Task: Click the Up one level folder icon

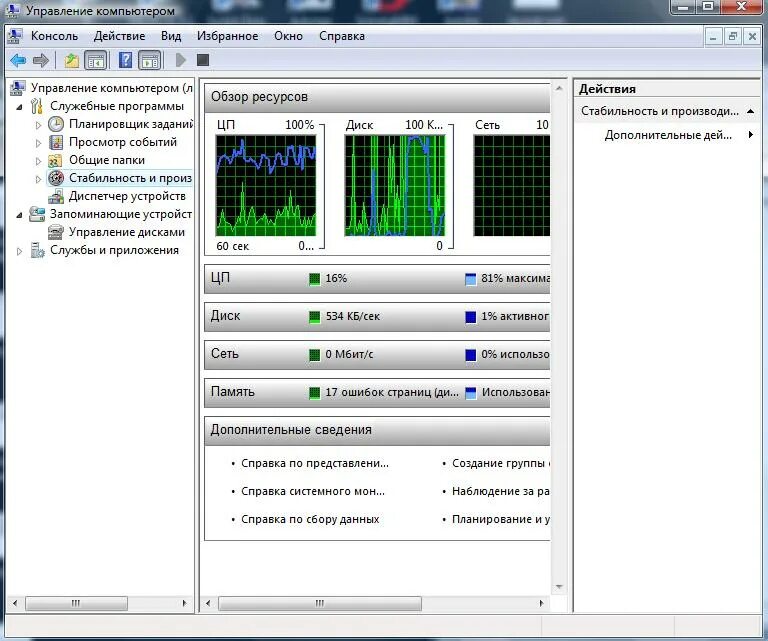Action: 72,61
